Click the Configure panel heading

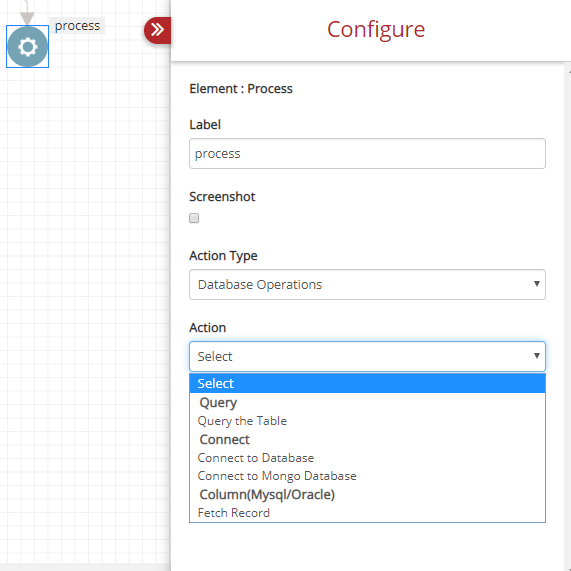point(376,29)
